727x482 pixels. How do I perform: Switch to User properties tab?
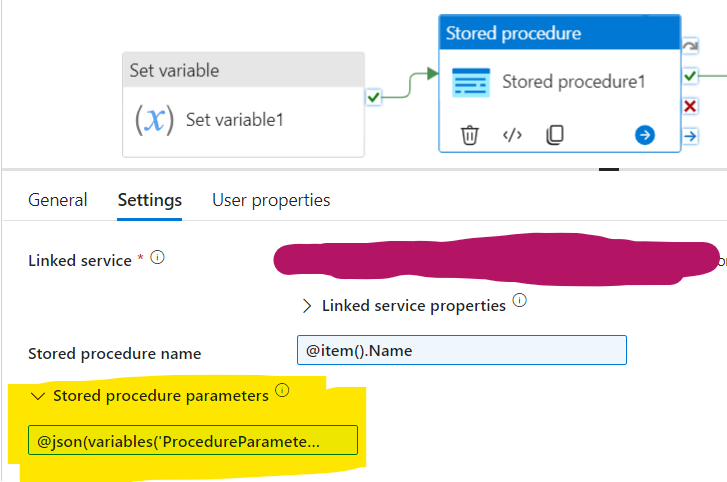pyautogui.click(x=271, y=200)
